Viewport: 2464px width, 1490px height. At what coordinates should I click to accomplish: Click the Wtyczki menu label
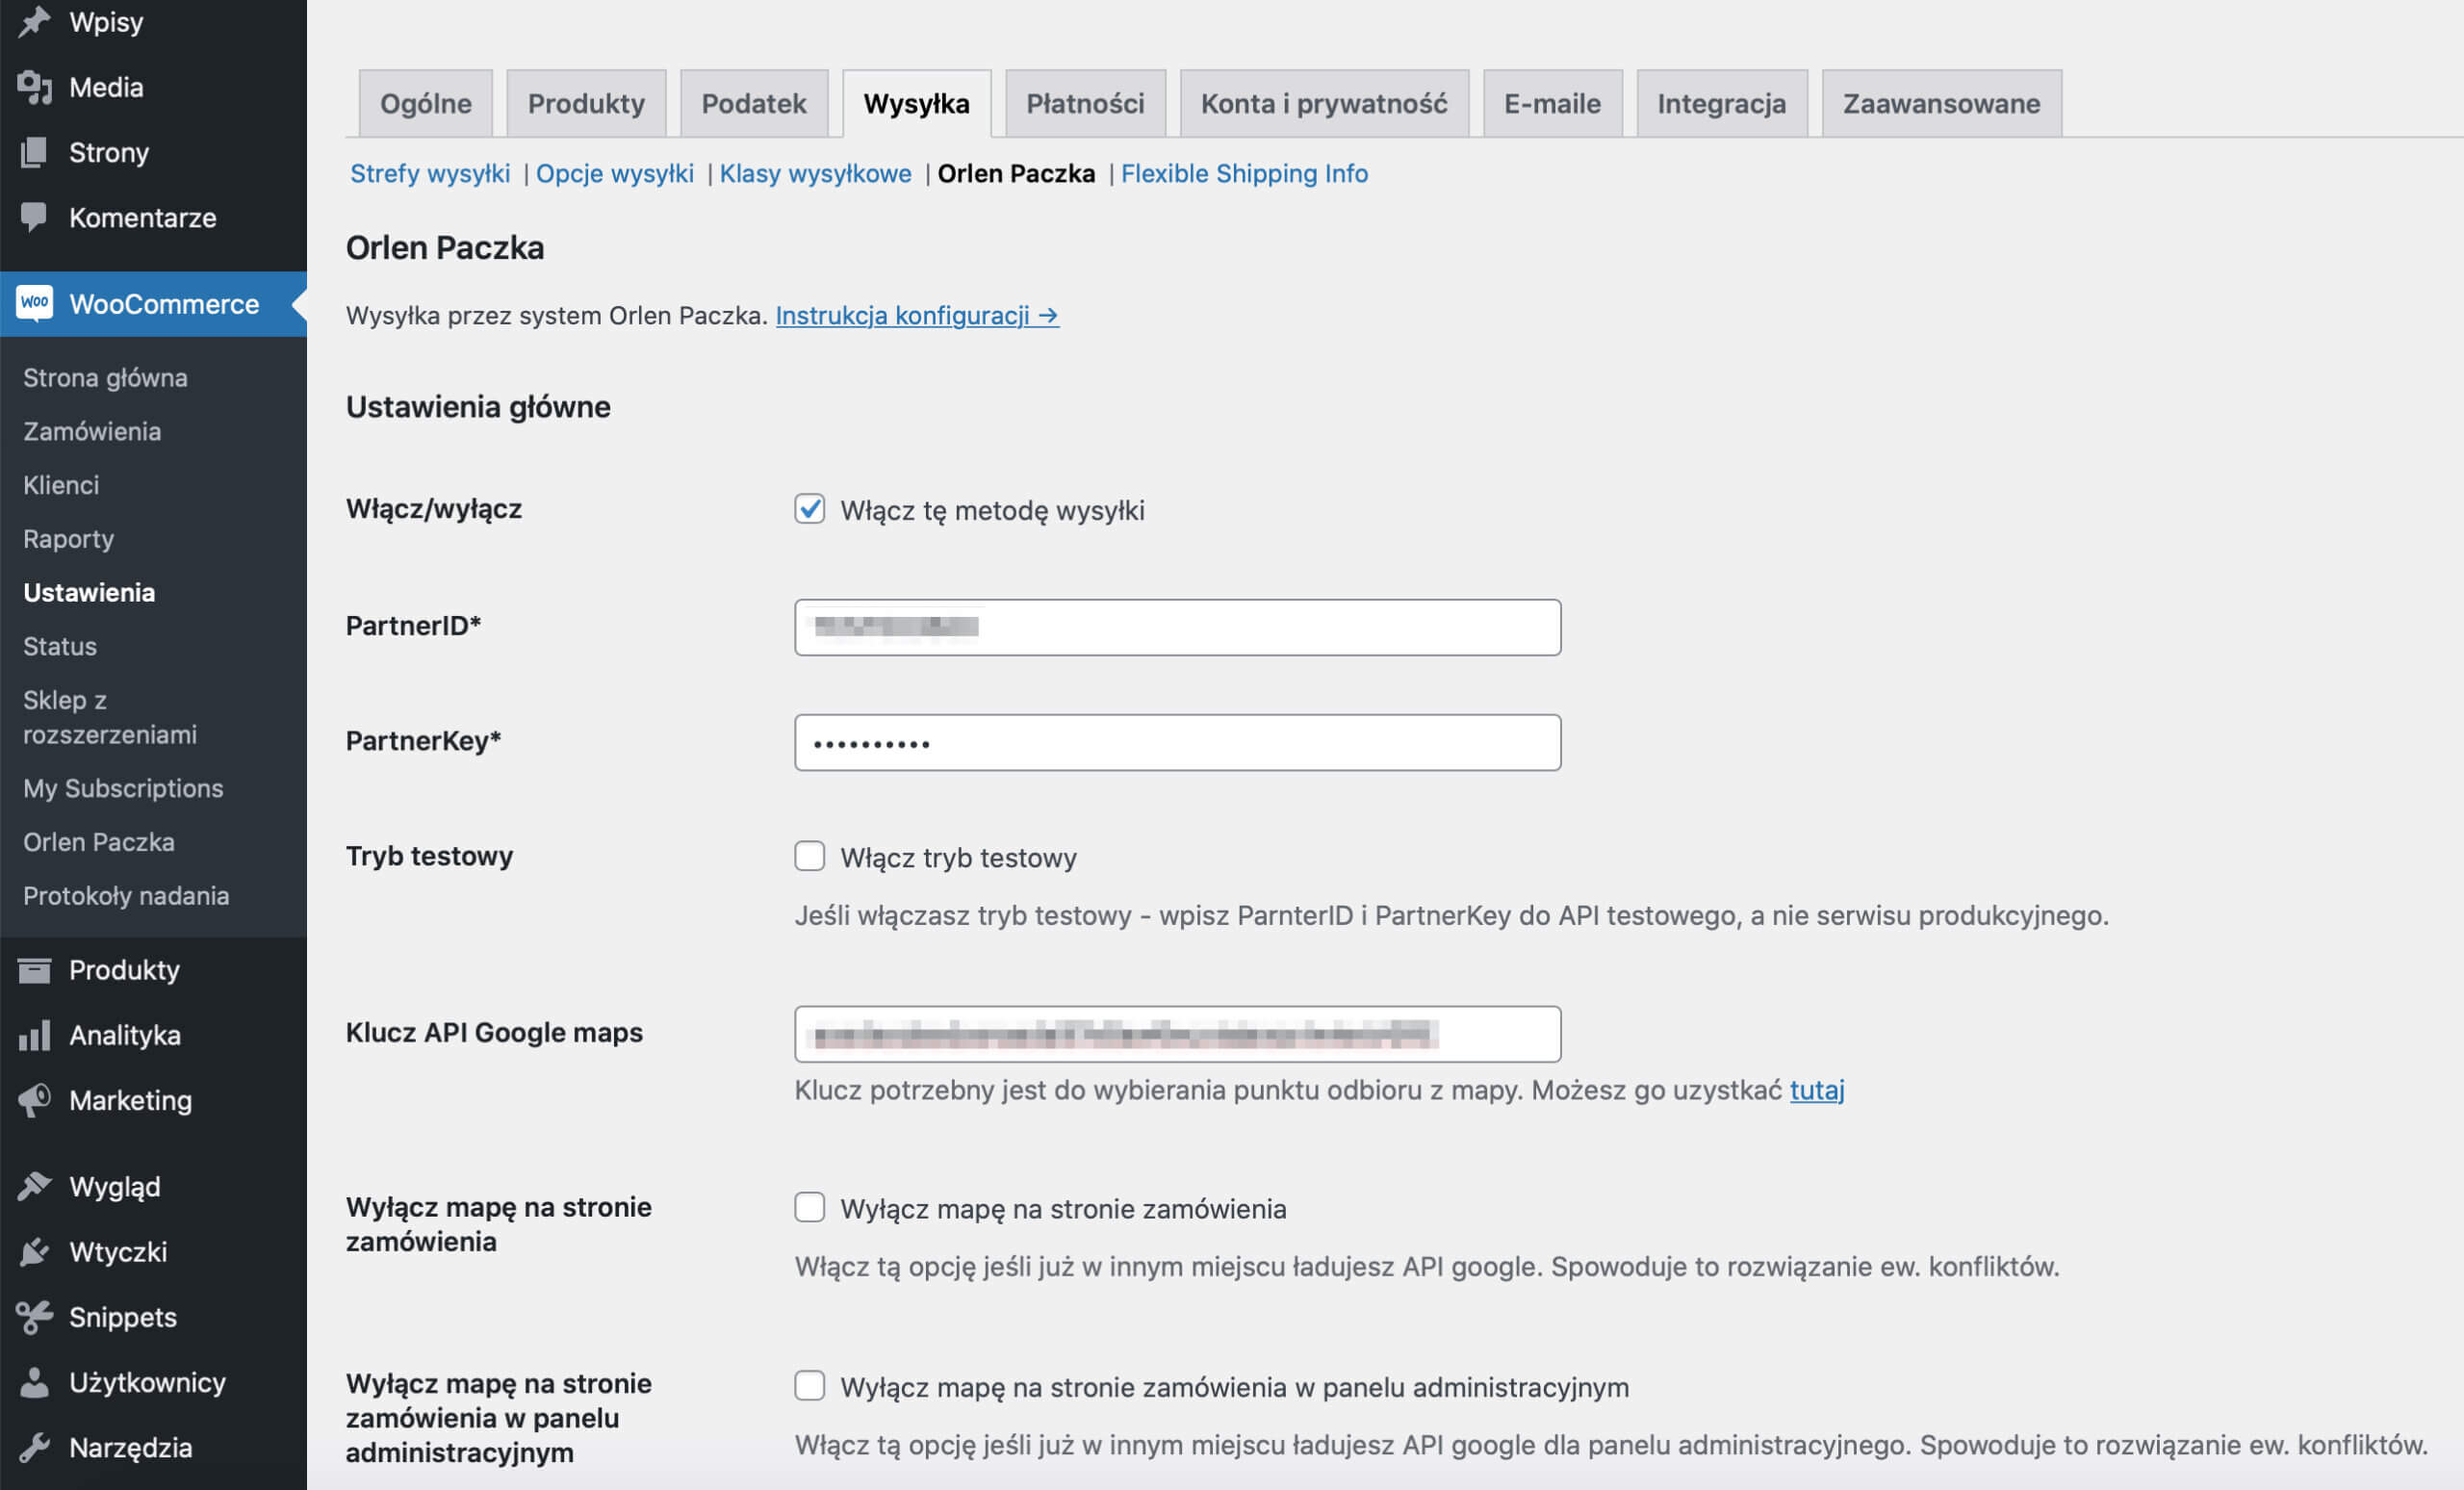118,1251
